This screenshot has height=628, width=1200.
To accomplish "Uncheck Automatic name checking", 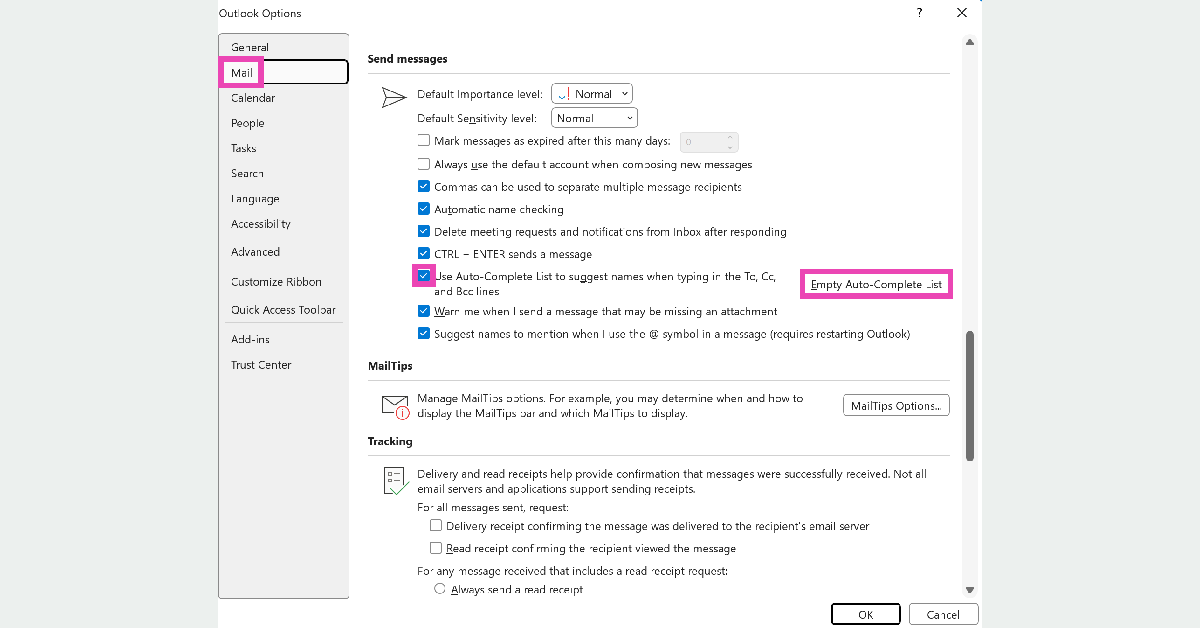I will 424,209.
